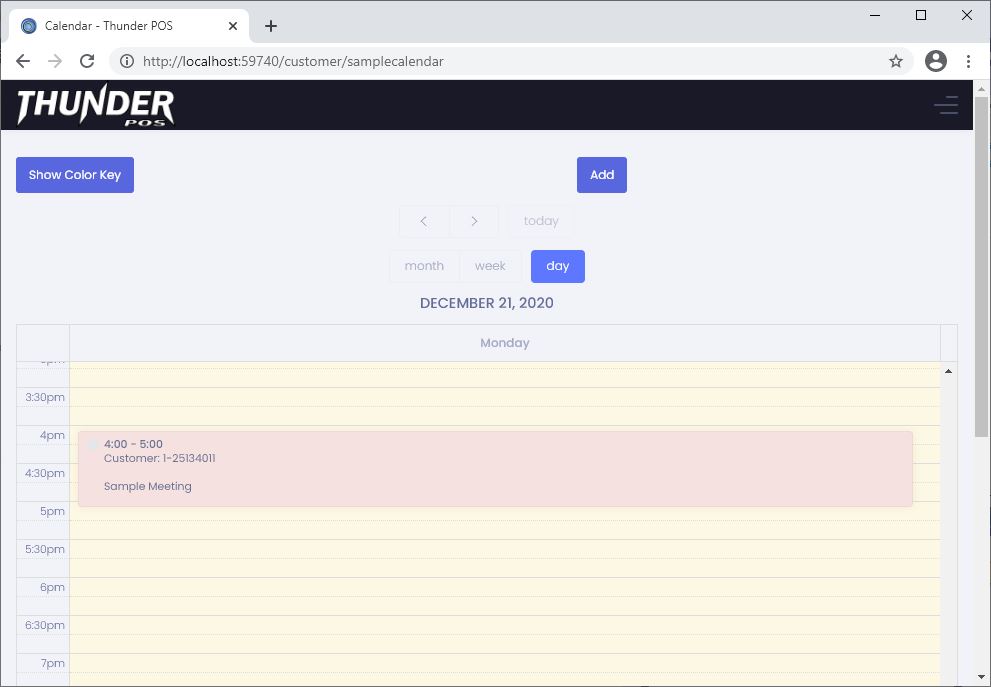The image size is (991, 687).
Task: Click the address bar URL field
Action: (500, 61)
